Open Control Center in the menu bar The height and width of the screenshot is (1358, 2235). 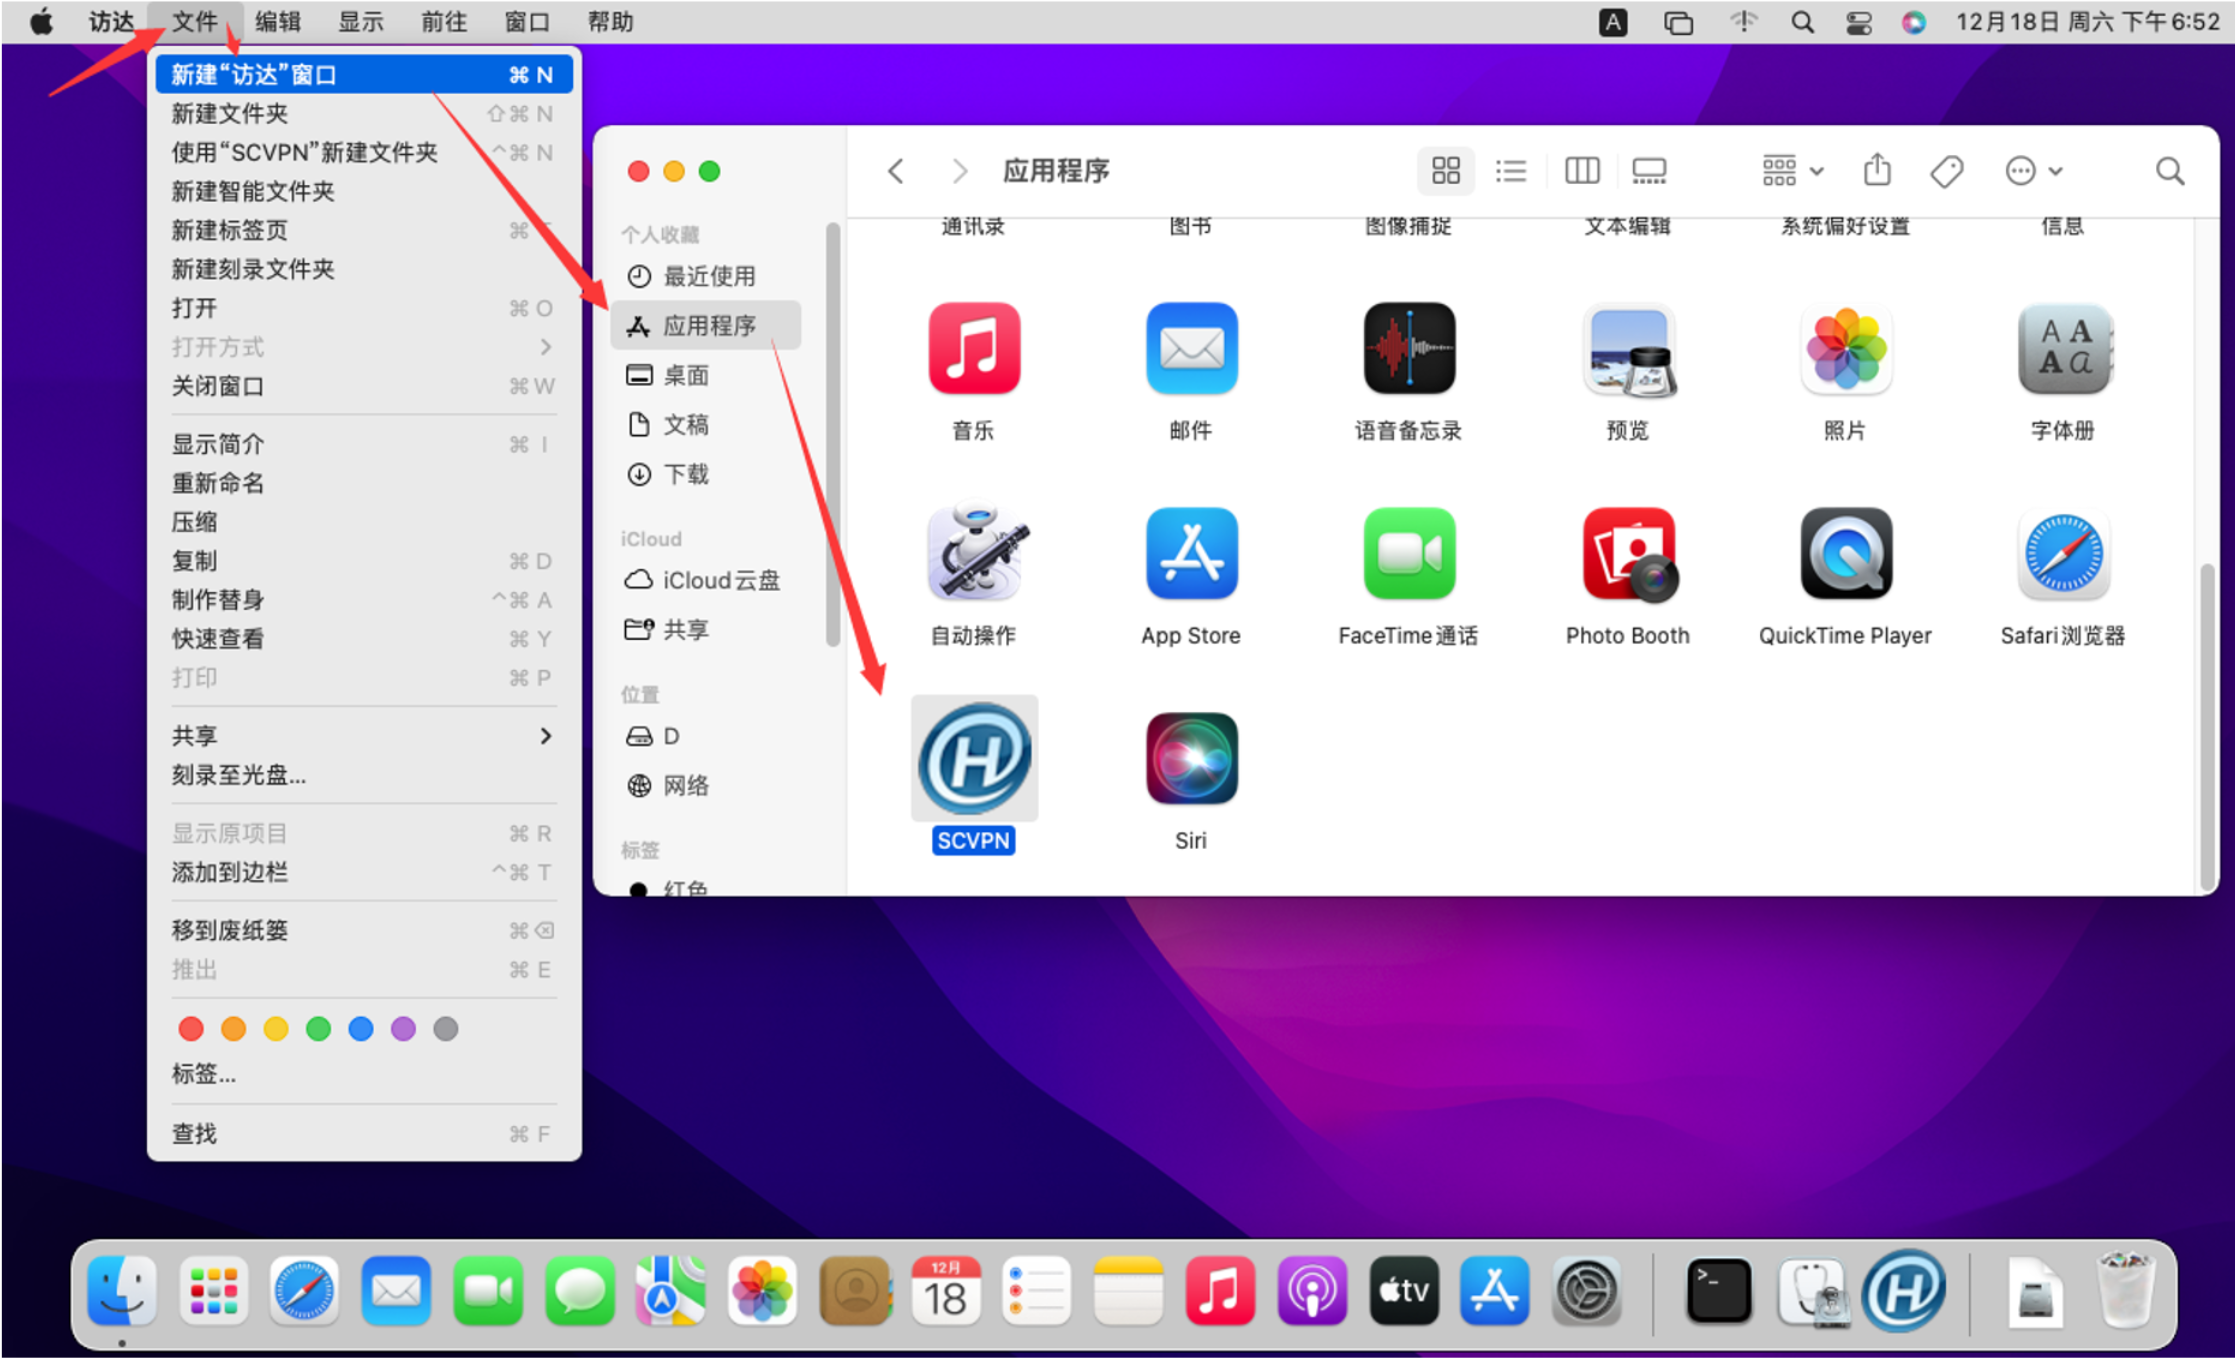pos(1858,22)
